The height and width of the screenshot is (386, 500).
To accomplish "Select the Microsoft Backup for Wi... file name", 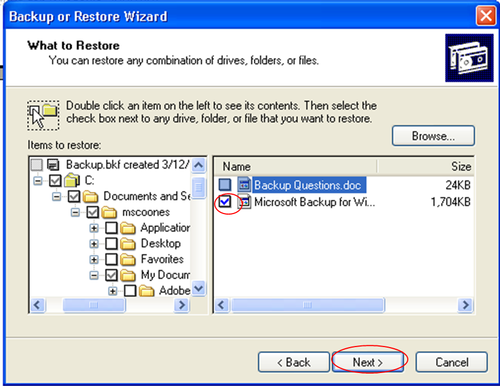I will pyautogui.click(x=315, y=202).
